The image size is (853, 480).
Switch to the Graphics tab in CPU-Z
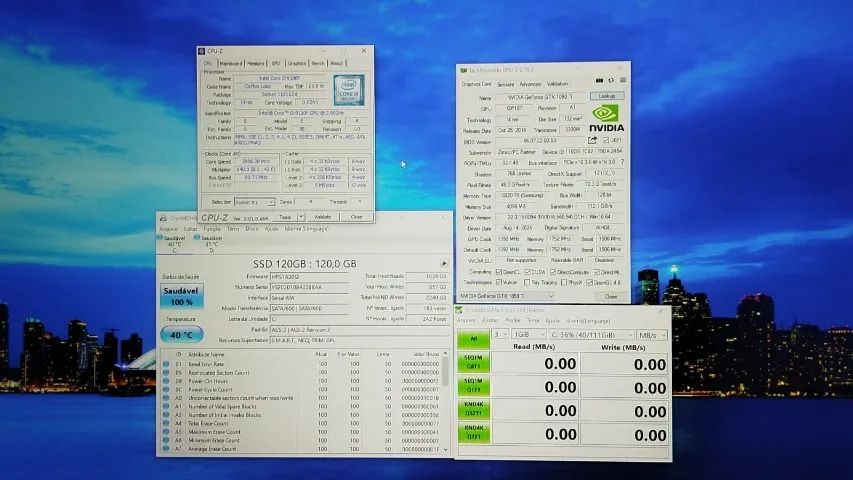(296, 64)
